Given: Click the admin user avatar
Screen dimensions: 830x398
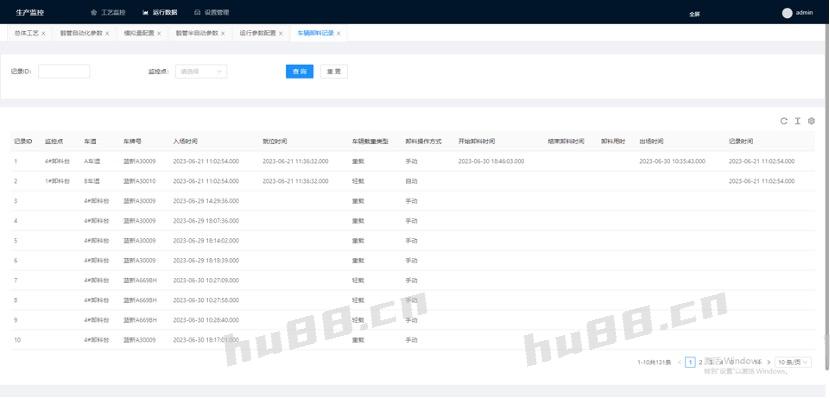Looking at the screenshot, I should tap(787, 13).
